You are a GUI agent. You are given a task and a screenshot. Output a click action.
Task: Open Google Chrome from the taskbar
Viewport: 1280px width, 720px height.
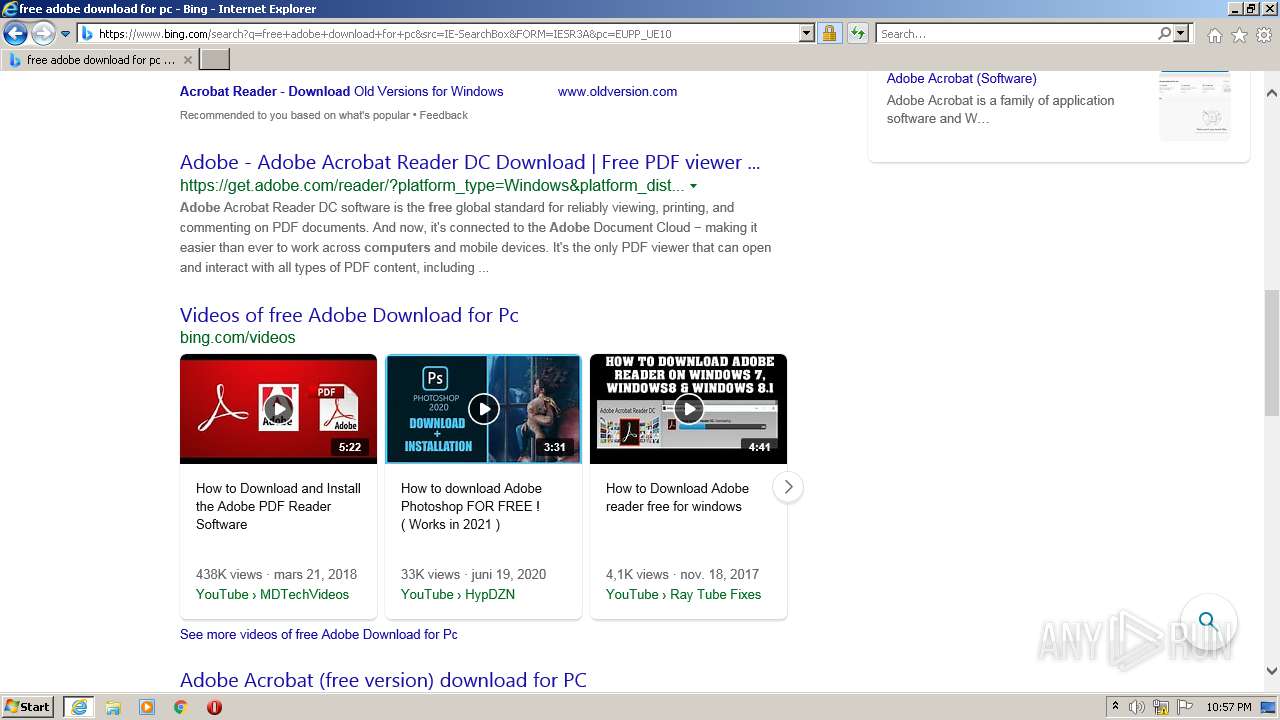point(180,707)
